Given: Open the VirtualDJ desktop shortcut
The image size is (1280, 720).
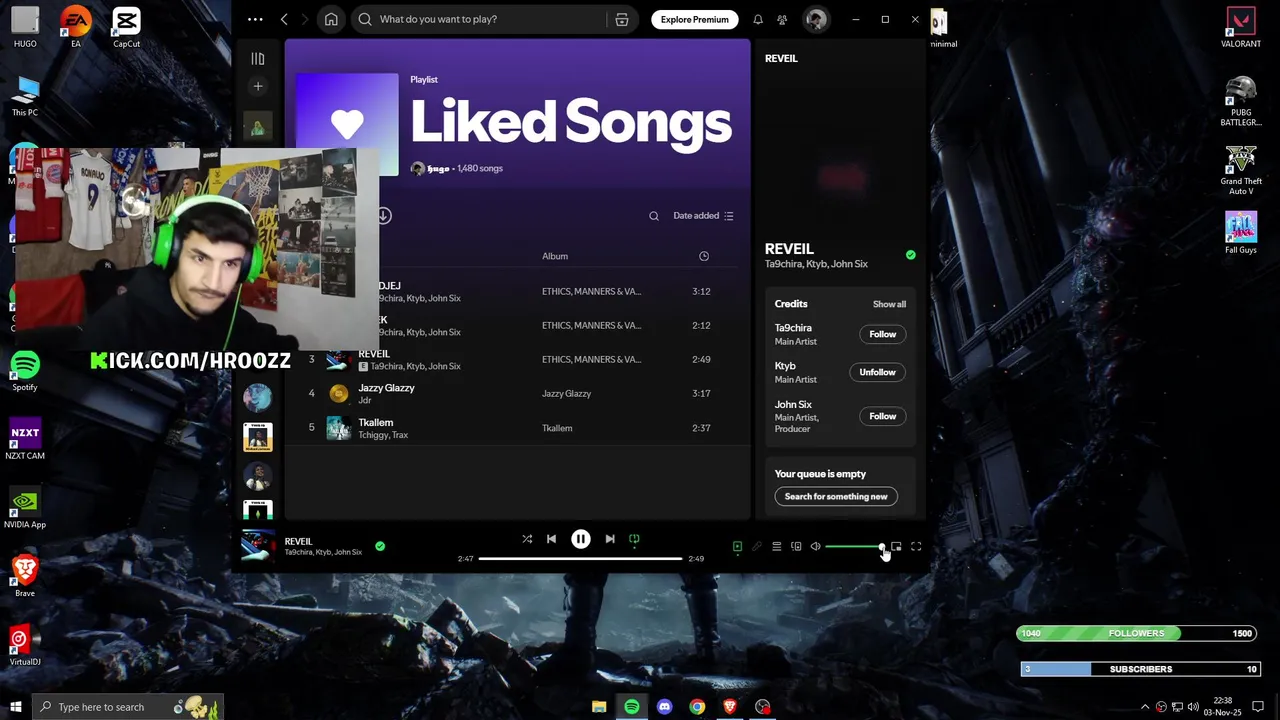Looking at the screenshot, I should click(x=25, y=645).
